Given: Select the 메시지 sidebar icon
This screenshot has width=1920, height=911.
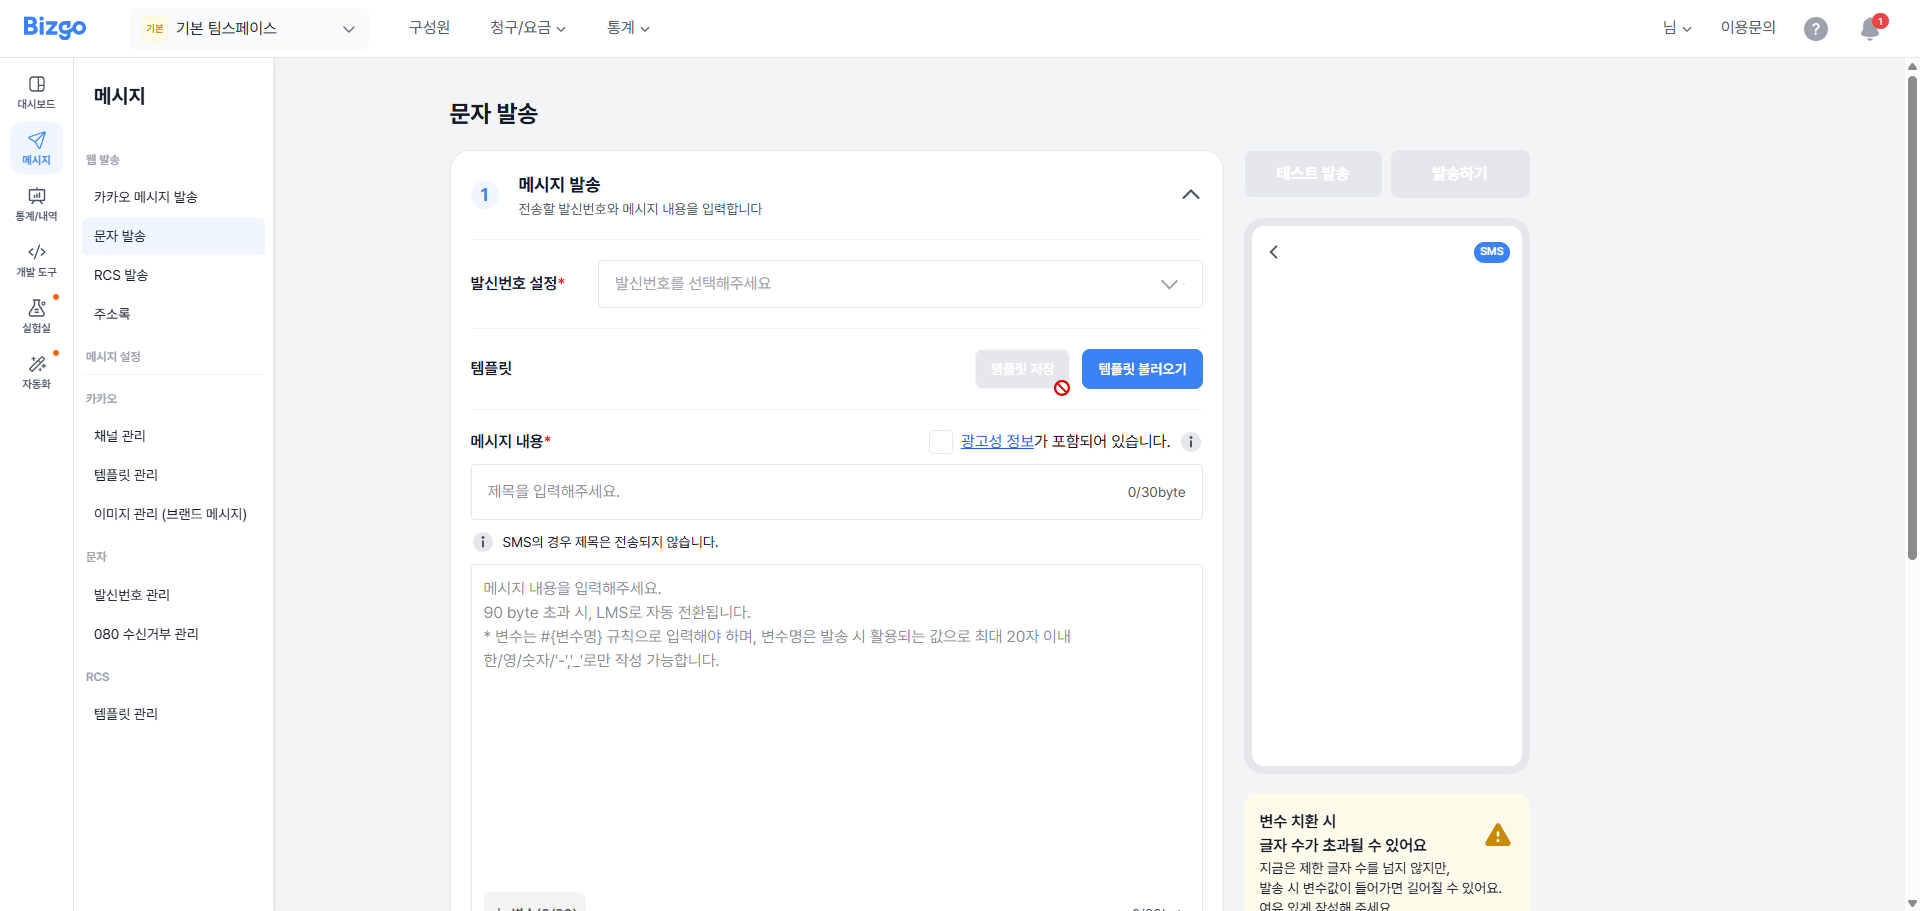Looking at the screenshot, I should [x=36, y=147].
